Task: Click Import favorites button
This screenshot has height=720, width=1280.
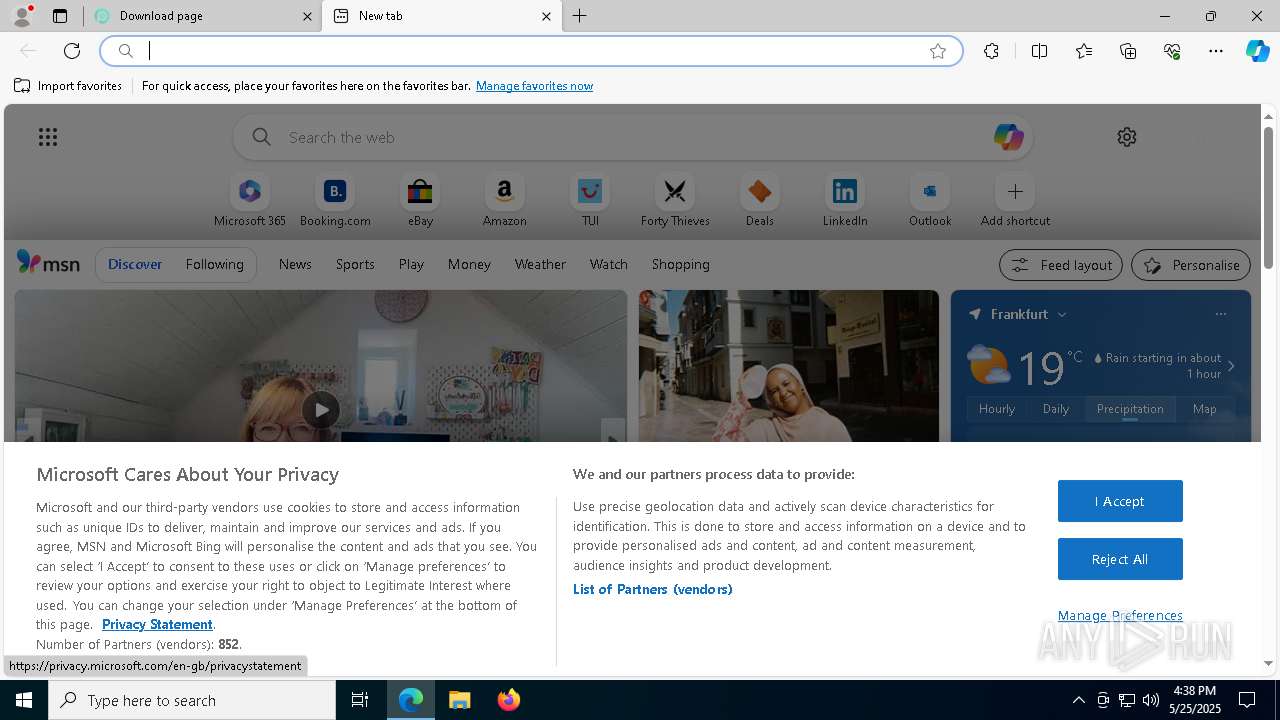Action: click(68, 86)
